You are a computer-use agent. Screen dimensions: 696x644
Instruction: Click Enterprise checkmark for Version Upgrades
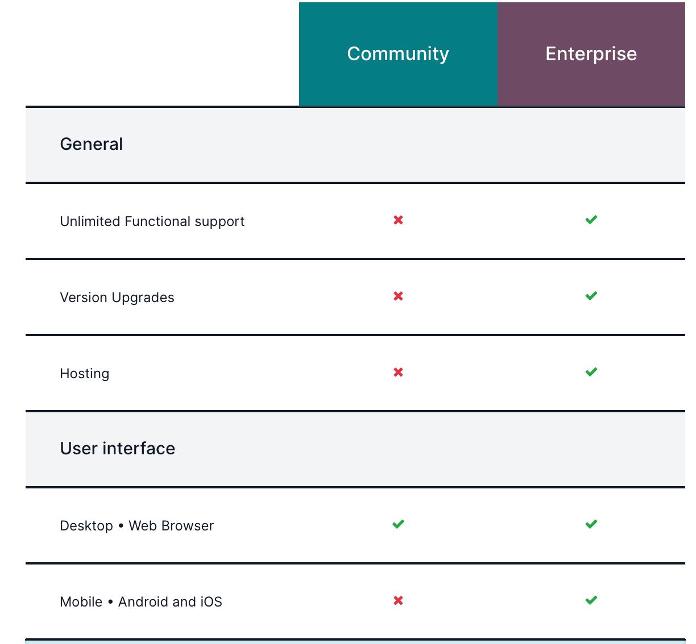click(591, 296)
